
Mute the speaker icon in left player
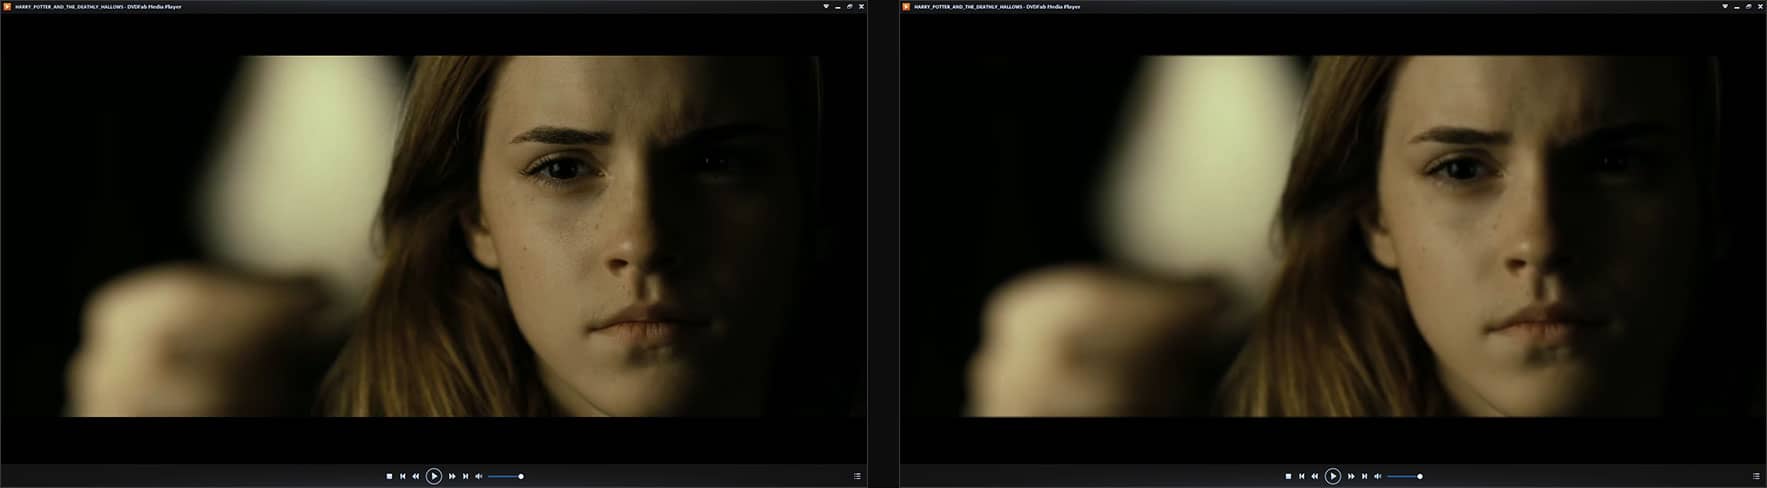click(x=479, y=476)
